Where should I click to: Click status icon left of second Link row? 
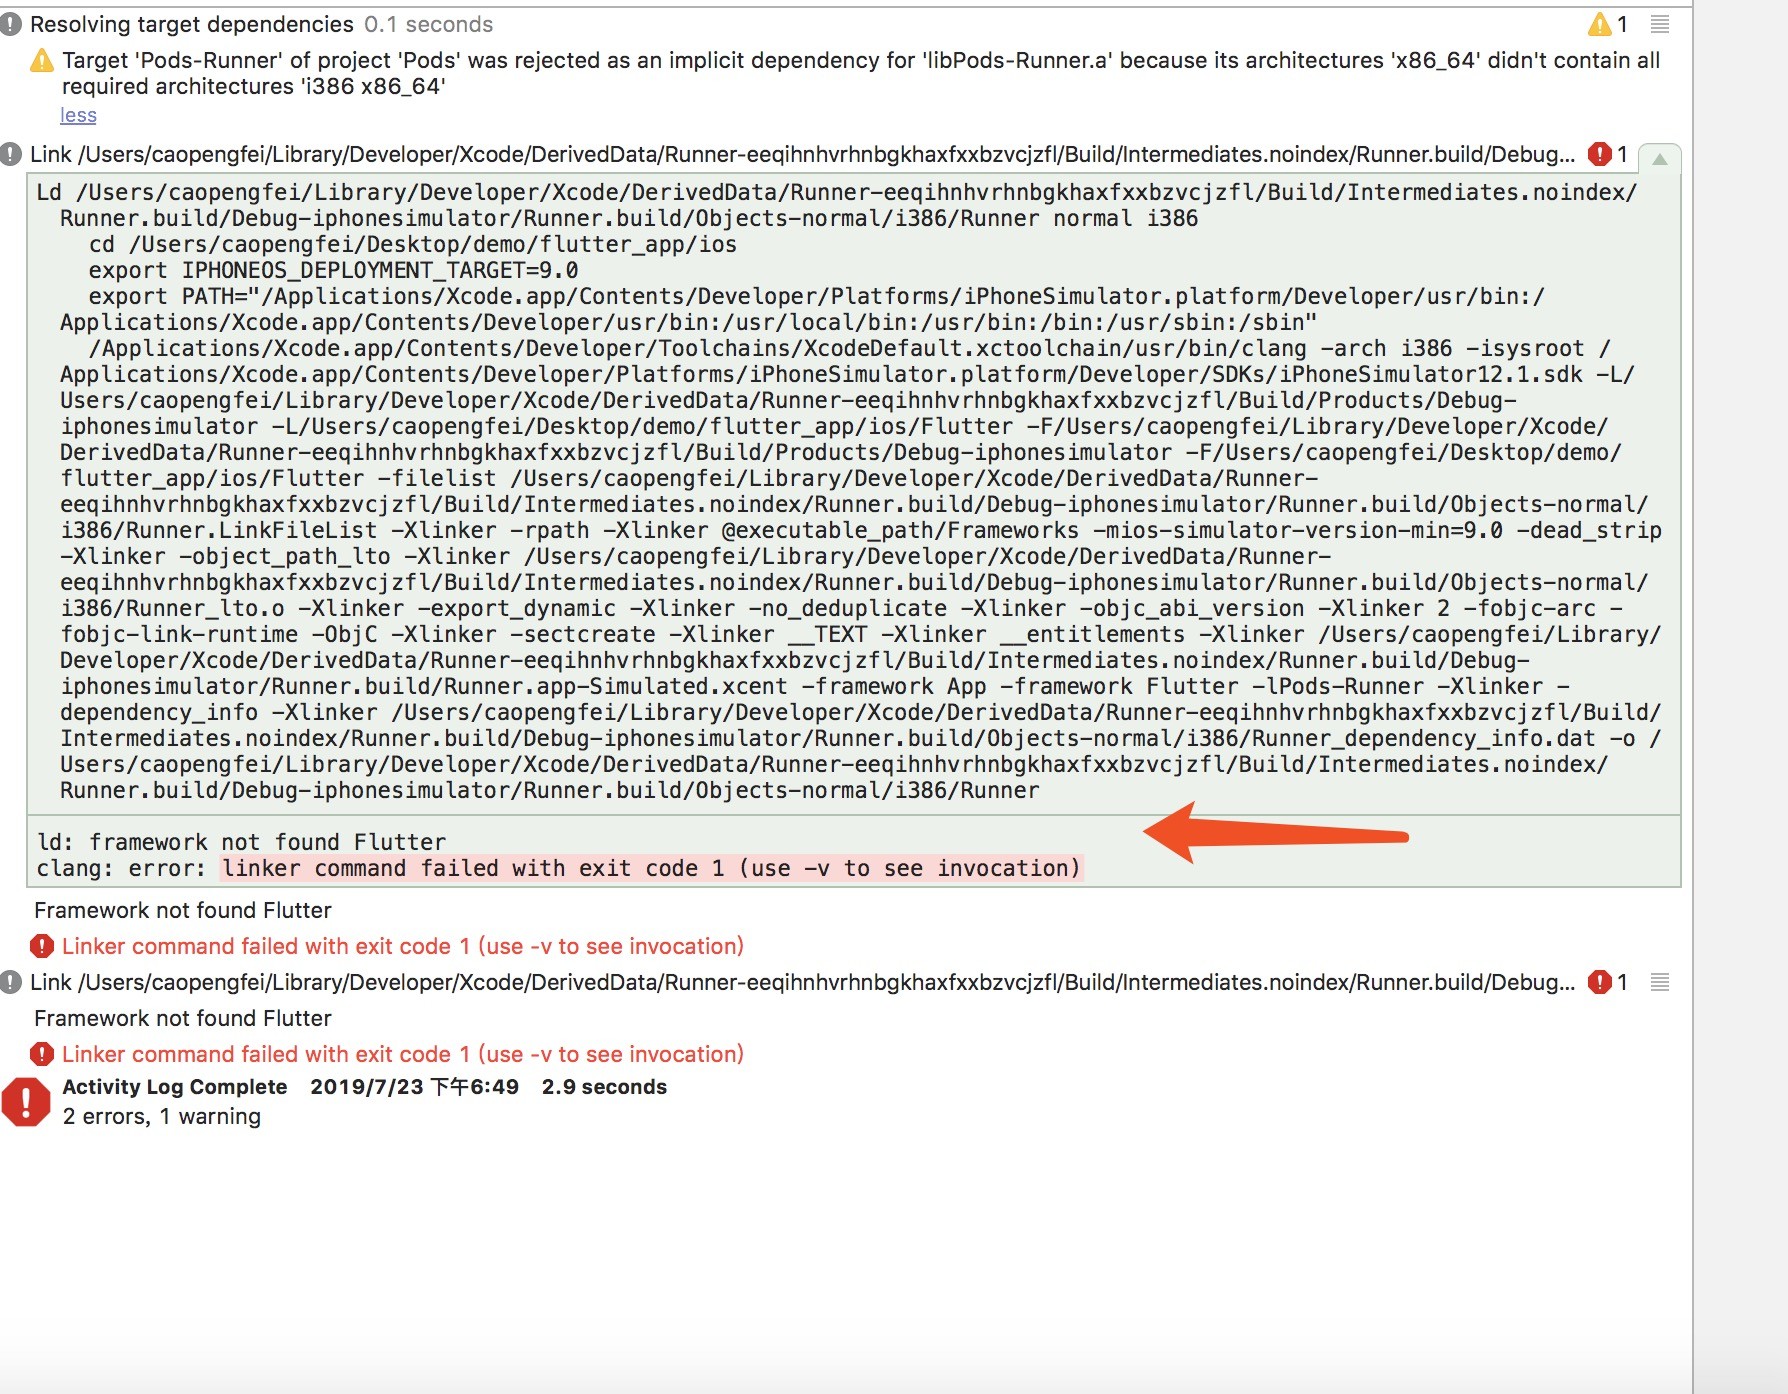[11, 982]
